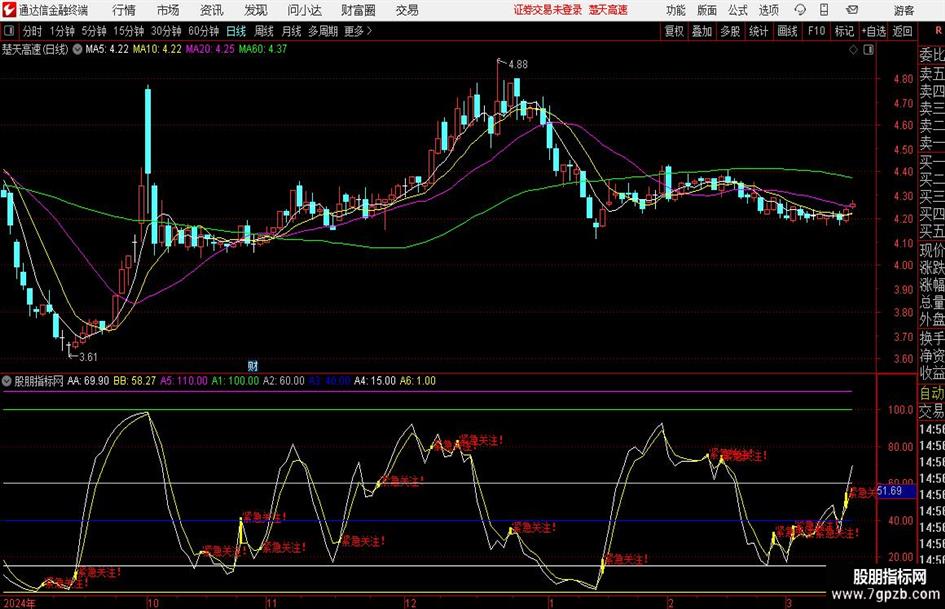Viewport: 945px width, 609px height.
Task: Switch to the 5分钟 period tab
Action: click(94, 31)
